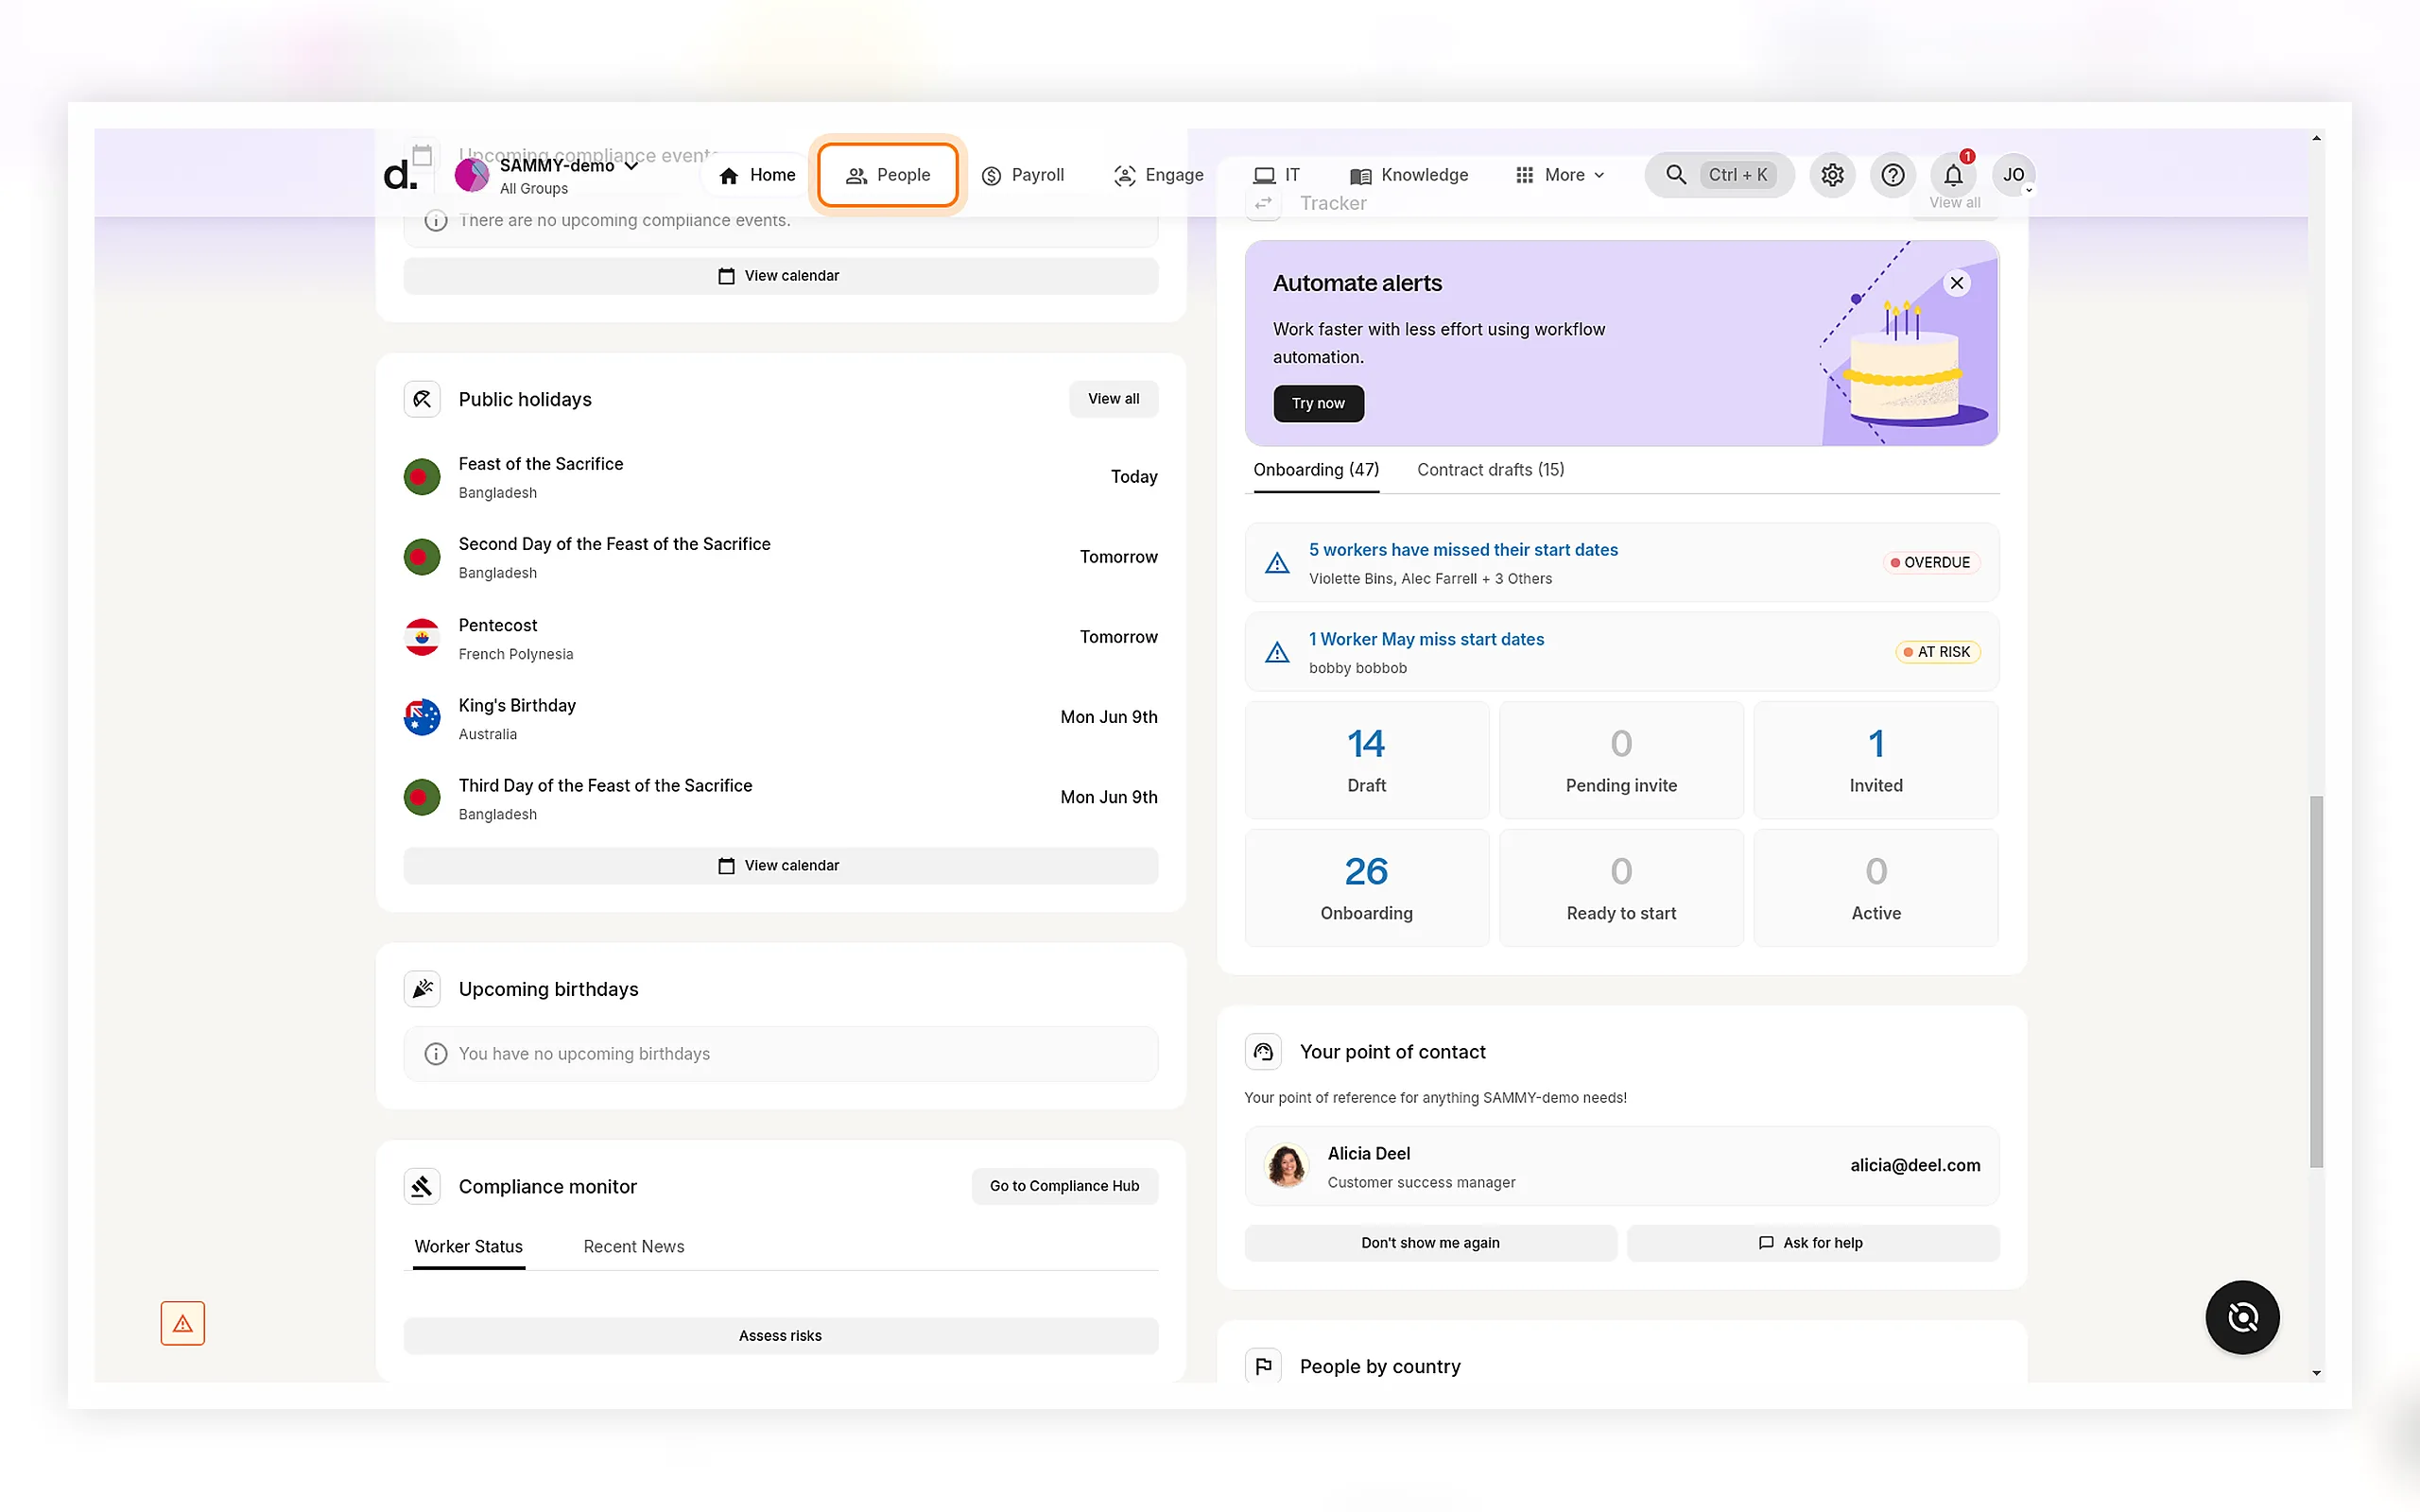Viewport: 2420px width, 1512px height.
Task: Switch to the Recent News tab
Action: [x=634, y=1246]
